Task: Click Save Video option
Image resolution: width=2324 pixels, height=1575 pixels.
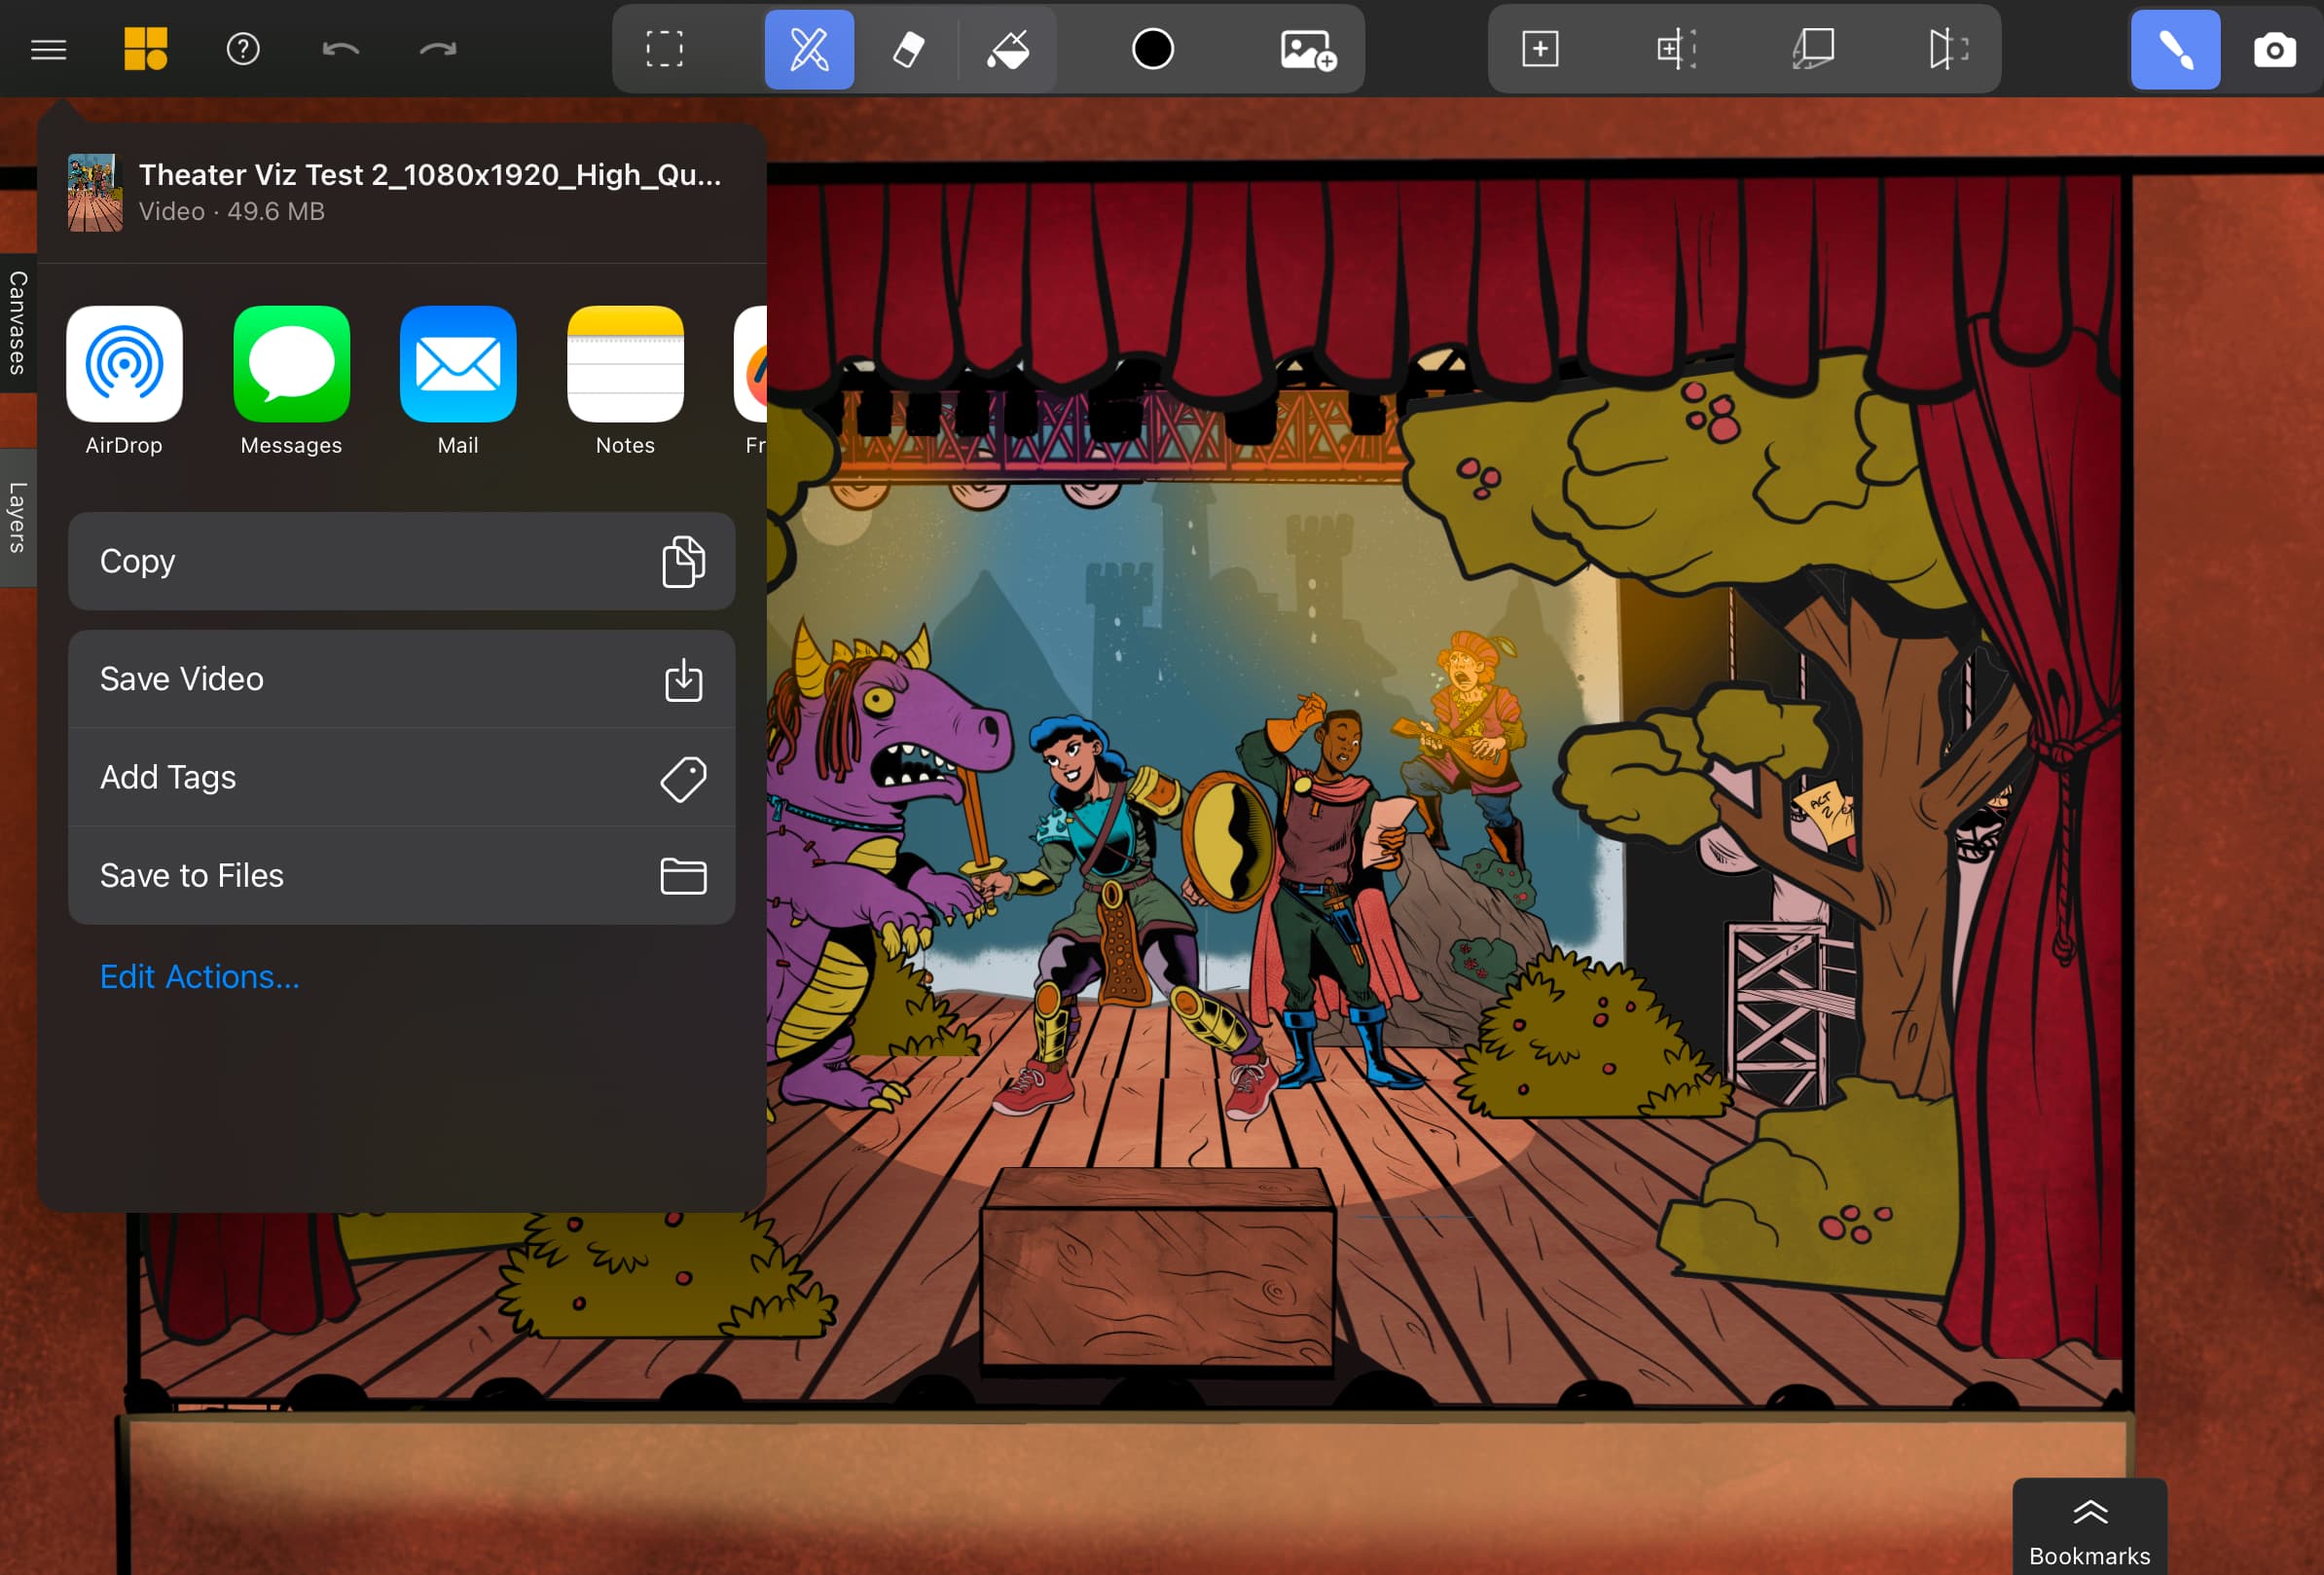Action: click(402, 677)
